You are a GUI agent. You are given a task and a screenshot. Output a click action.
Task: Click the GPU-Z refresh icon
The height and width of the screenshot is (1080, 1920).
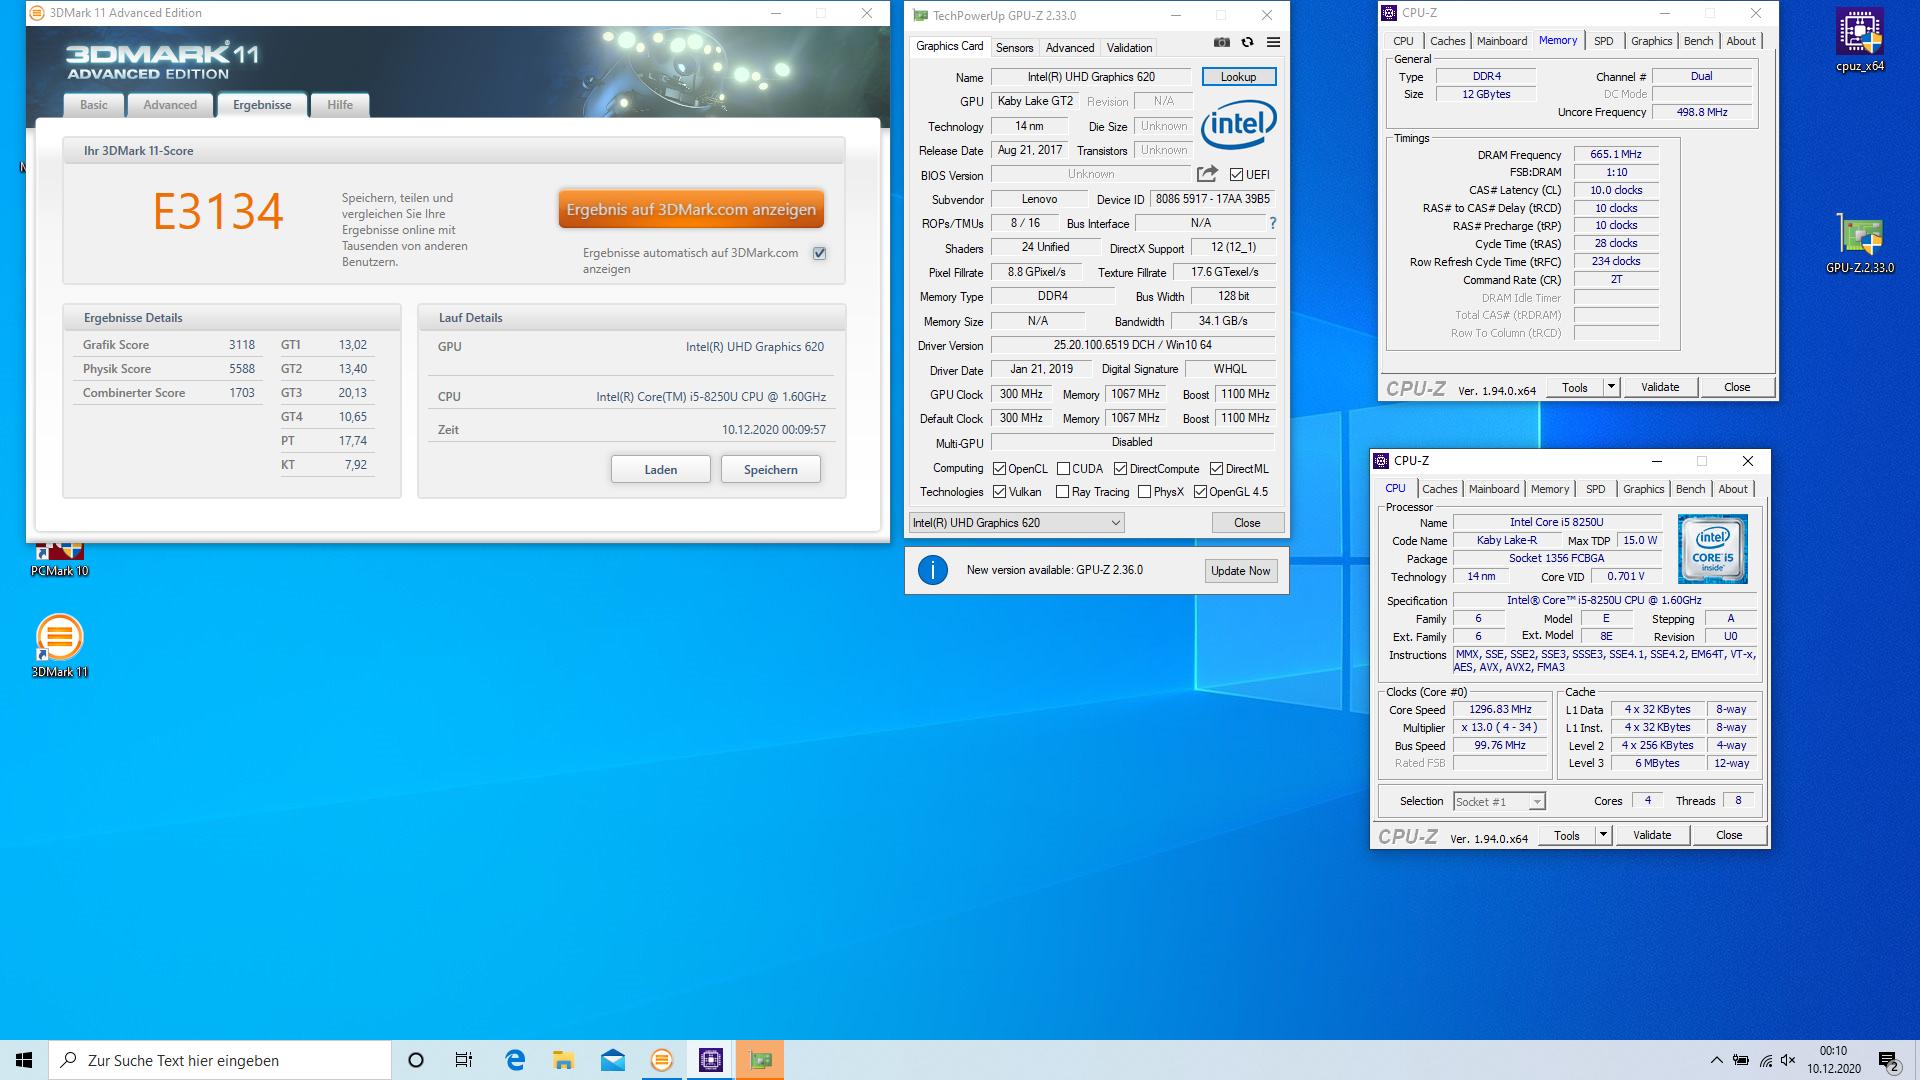click(x=1247, y=42)
